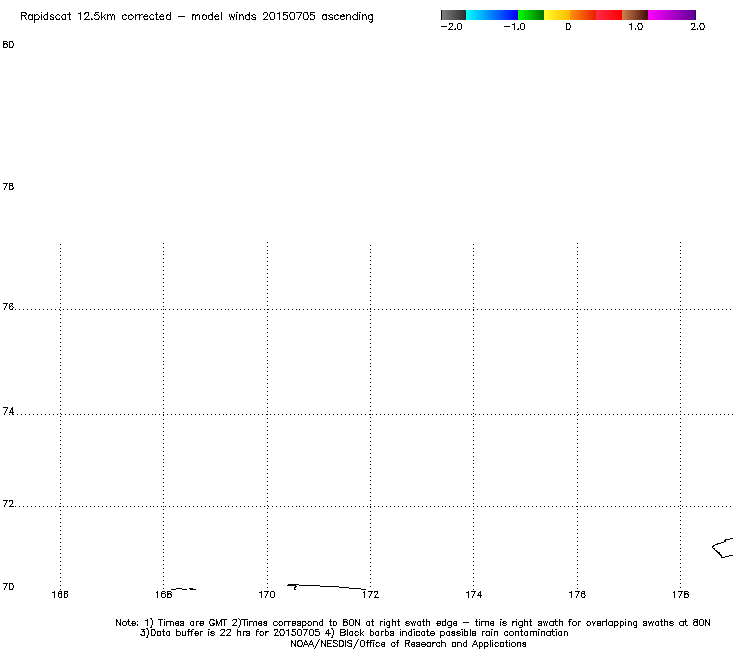The width and height of the screenshot is (740, 650).
Task: Click the note about data buffer 22 hrs
Action: tap(354, 633)
